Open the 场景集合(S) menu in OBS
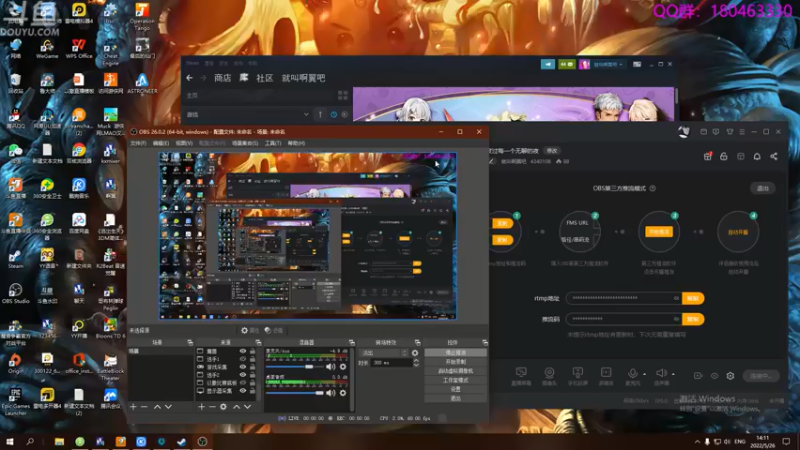 (x=245, y=143)
